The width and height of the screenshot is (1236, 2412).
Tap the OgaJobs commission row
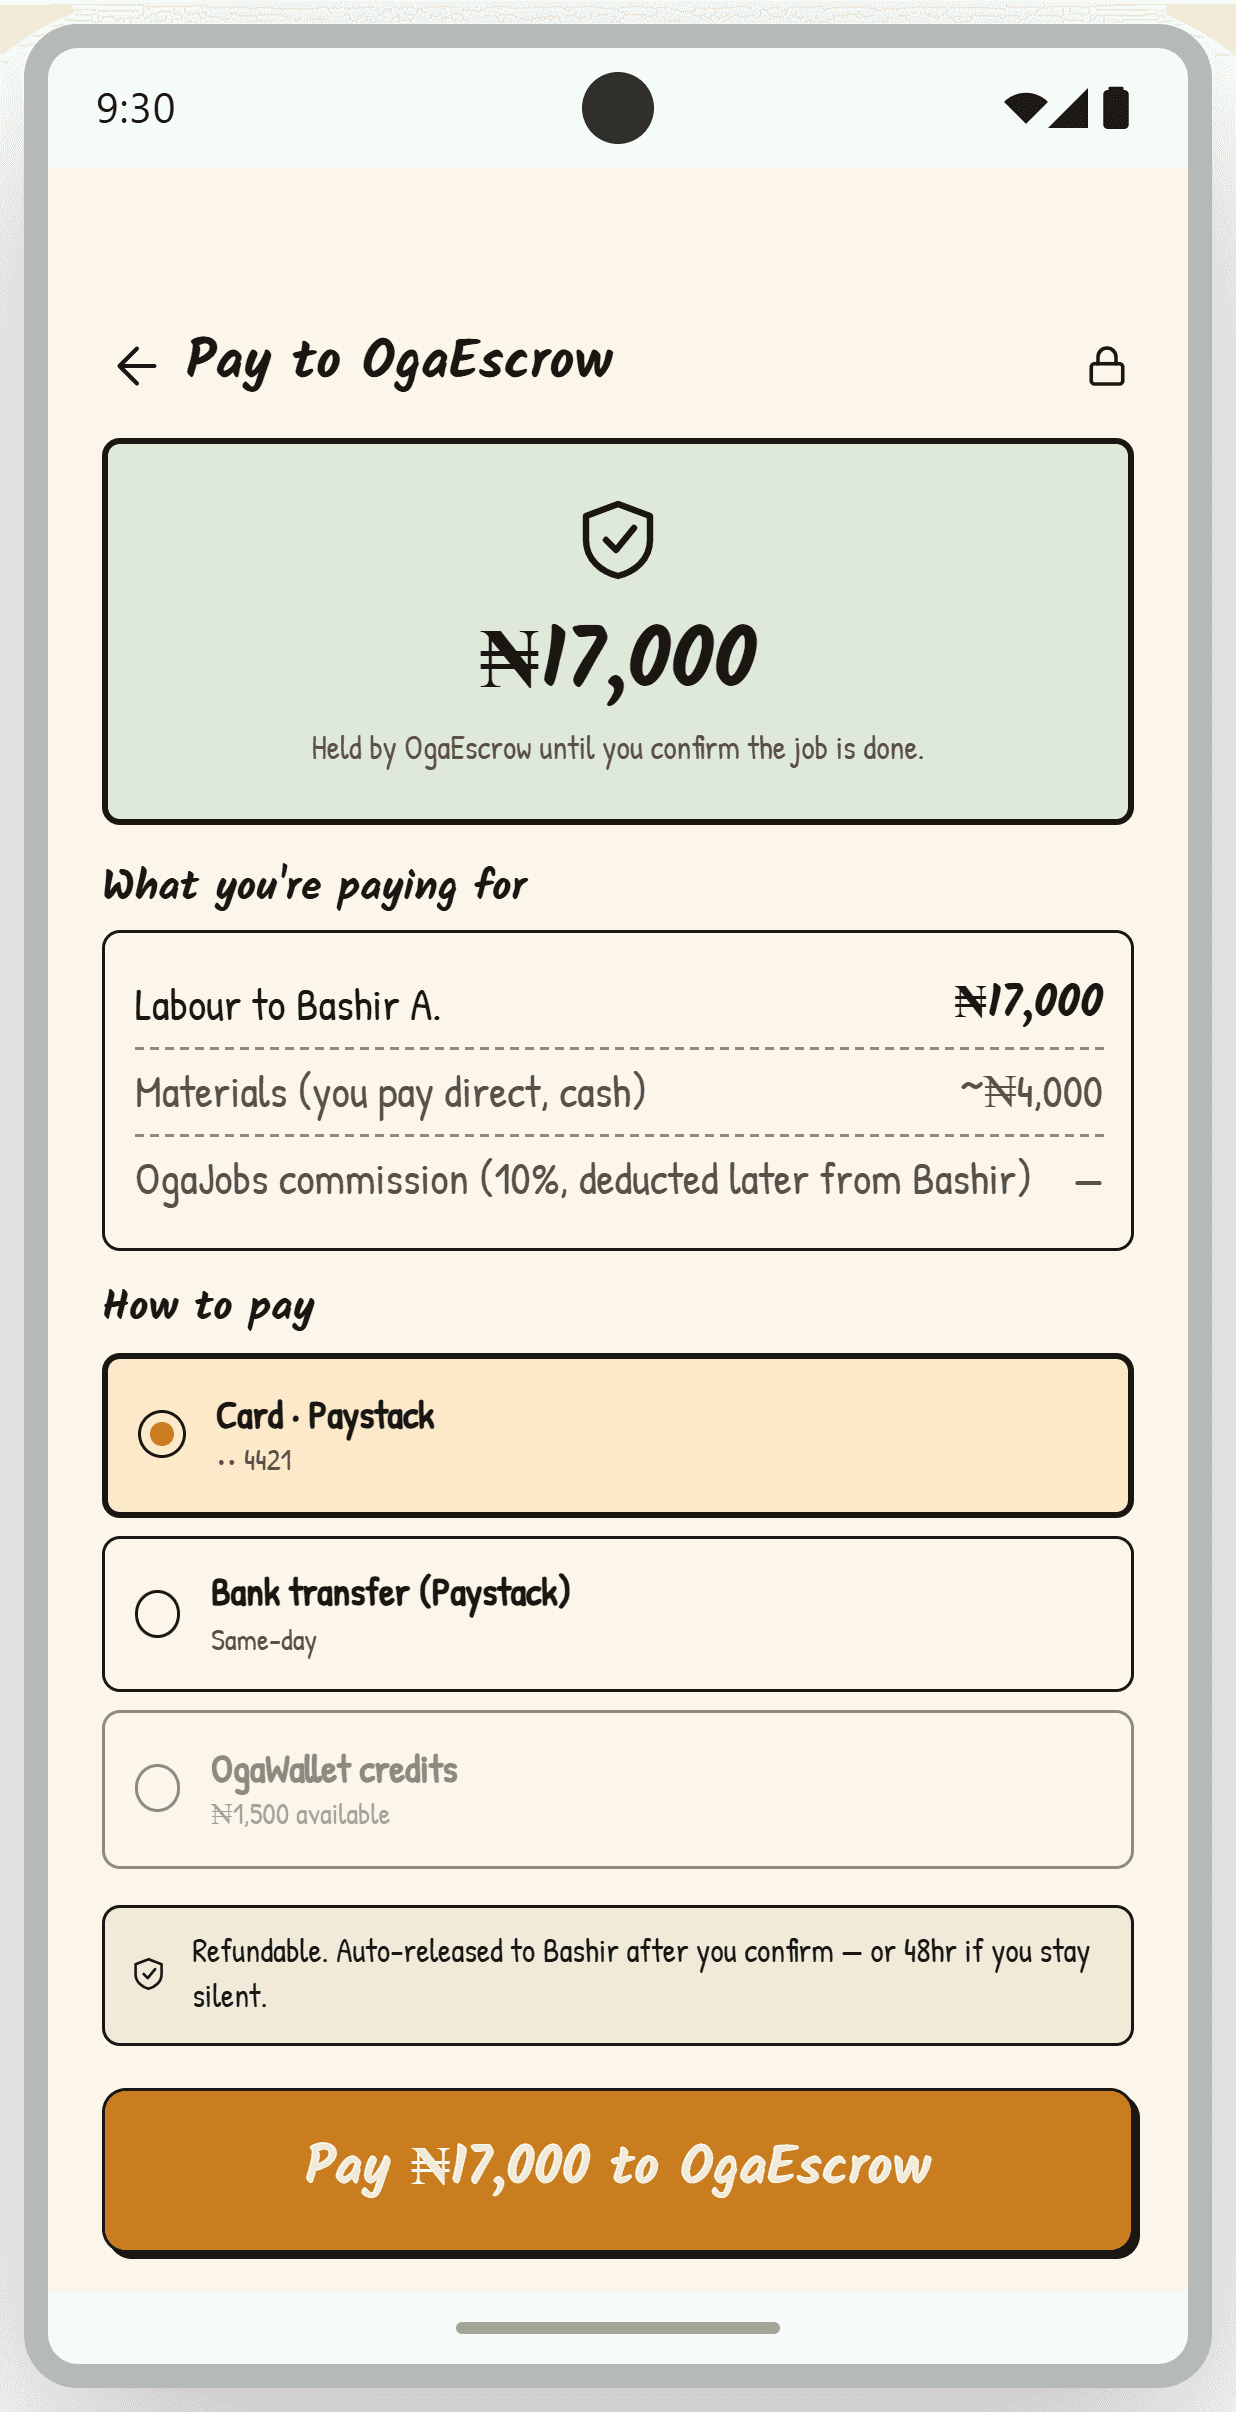coord(619,1180)
